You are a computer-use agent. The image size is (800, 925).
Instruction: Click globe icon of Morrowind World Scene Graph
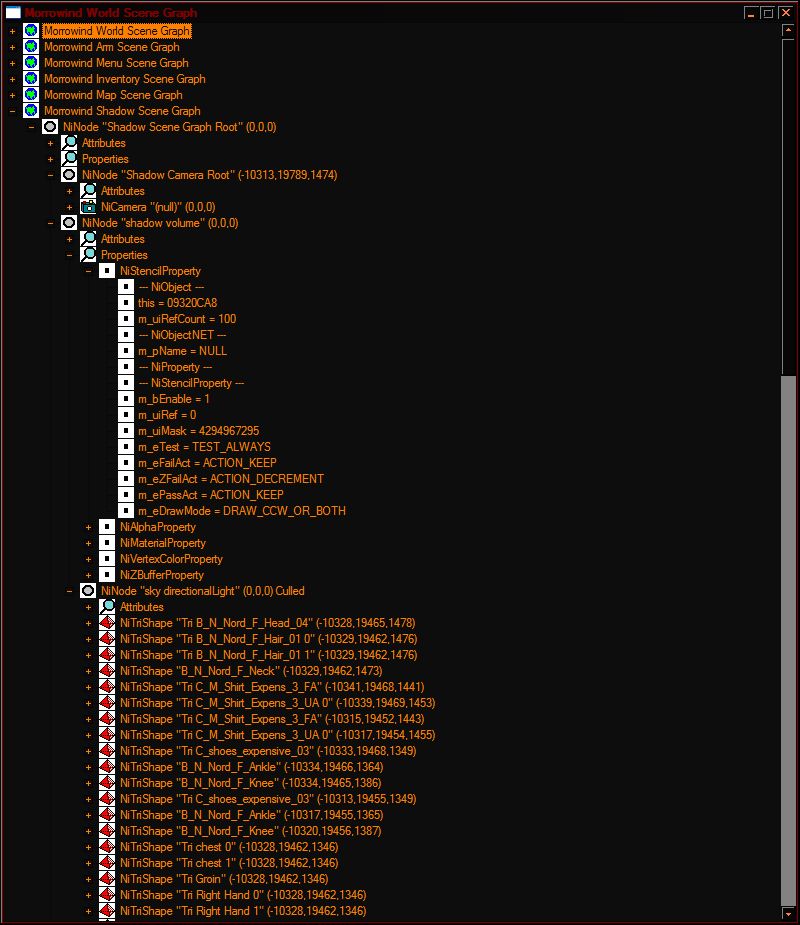coord(31,31)
